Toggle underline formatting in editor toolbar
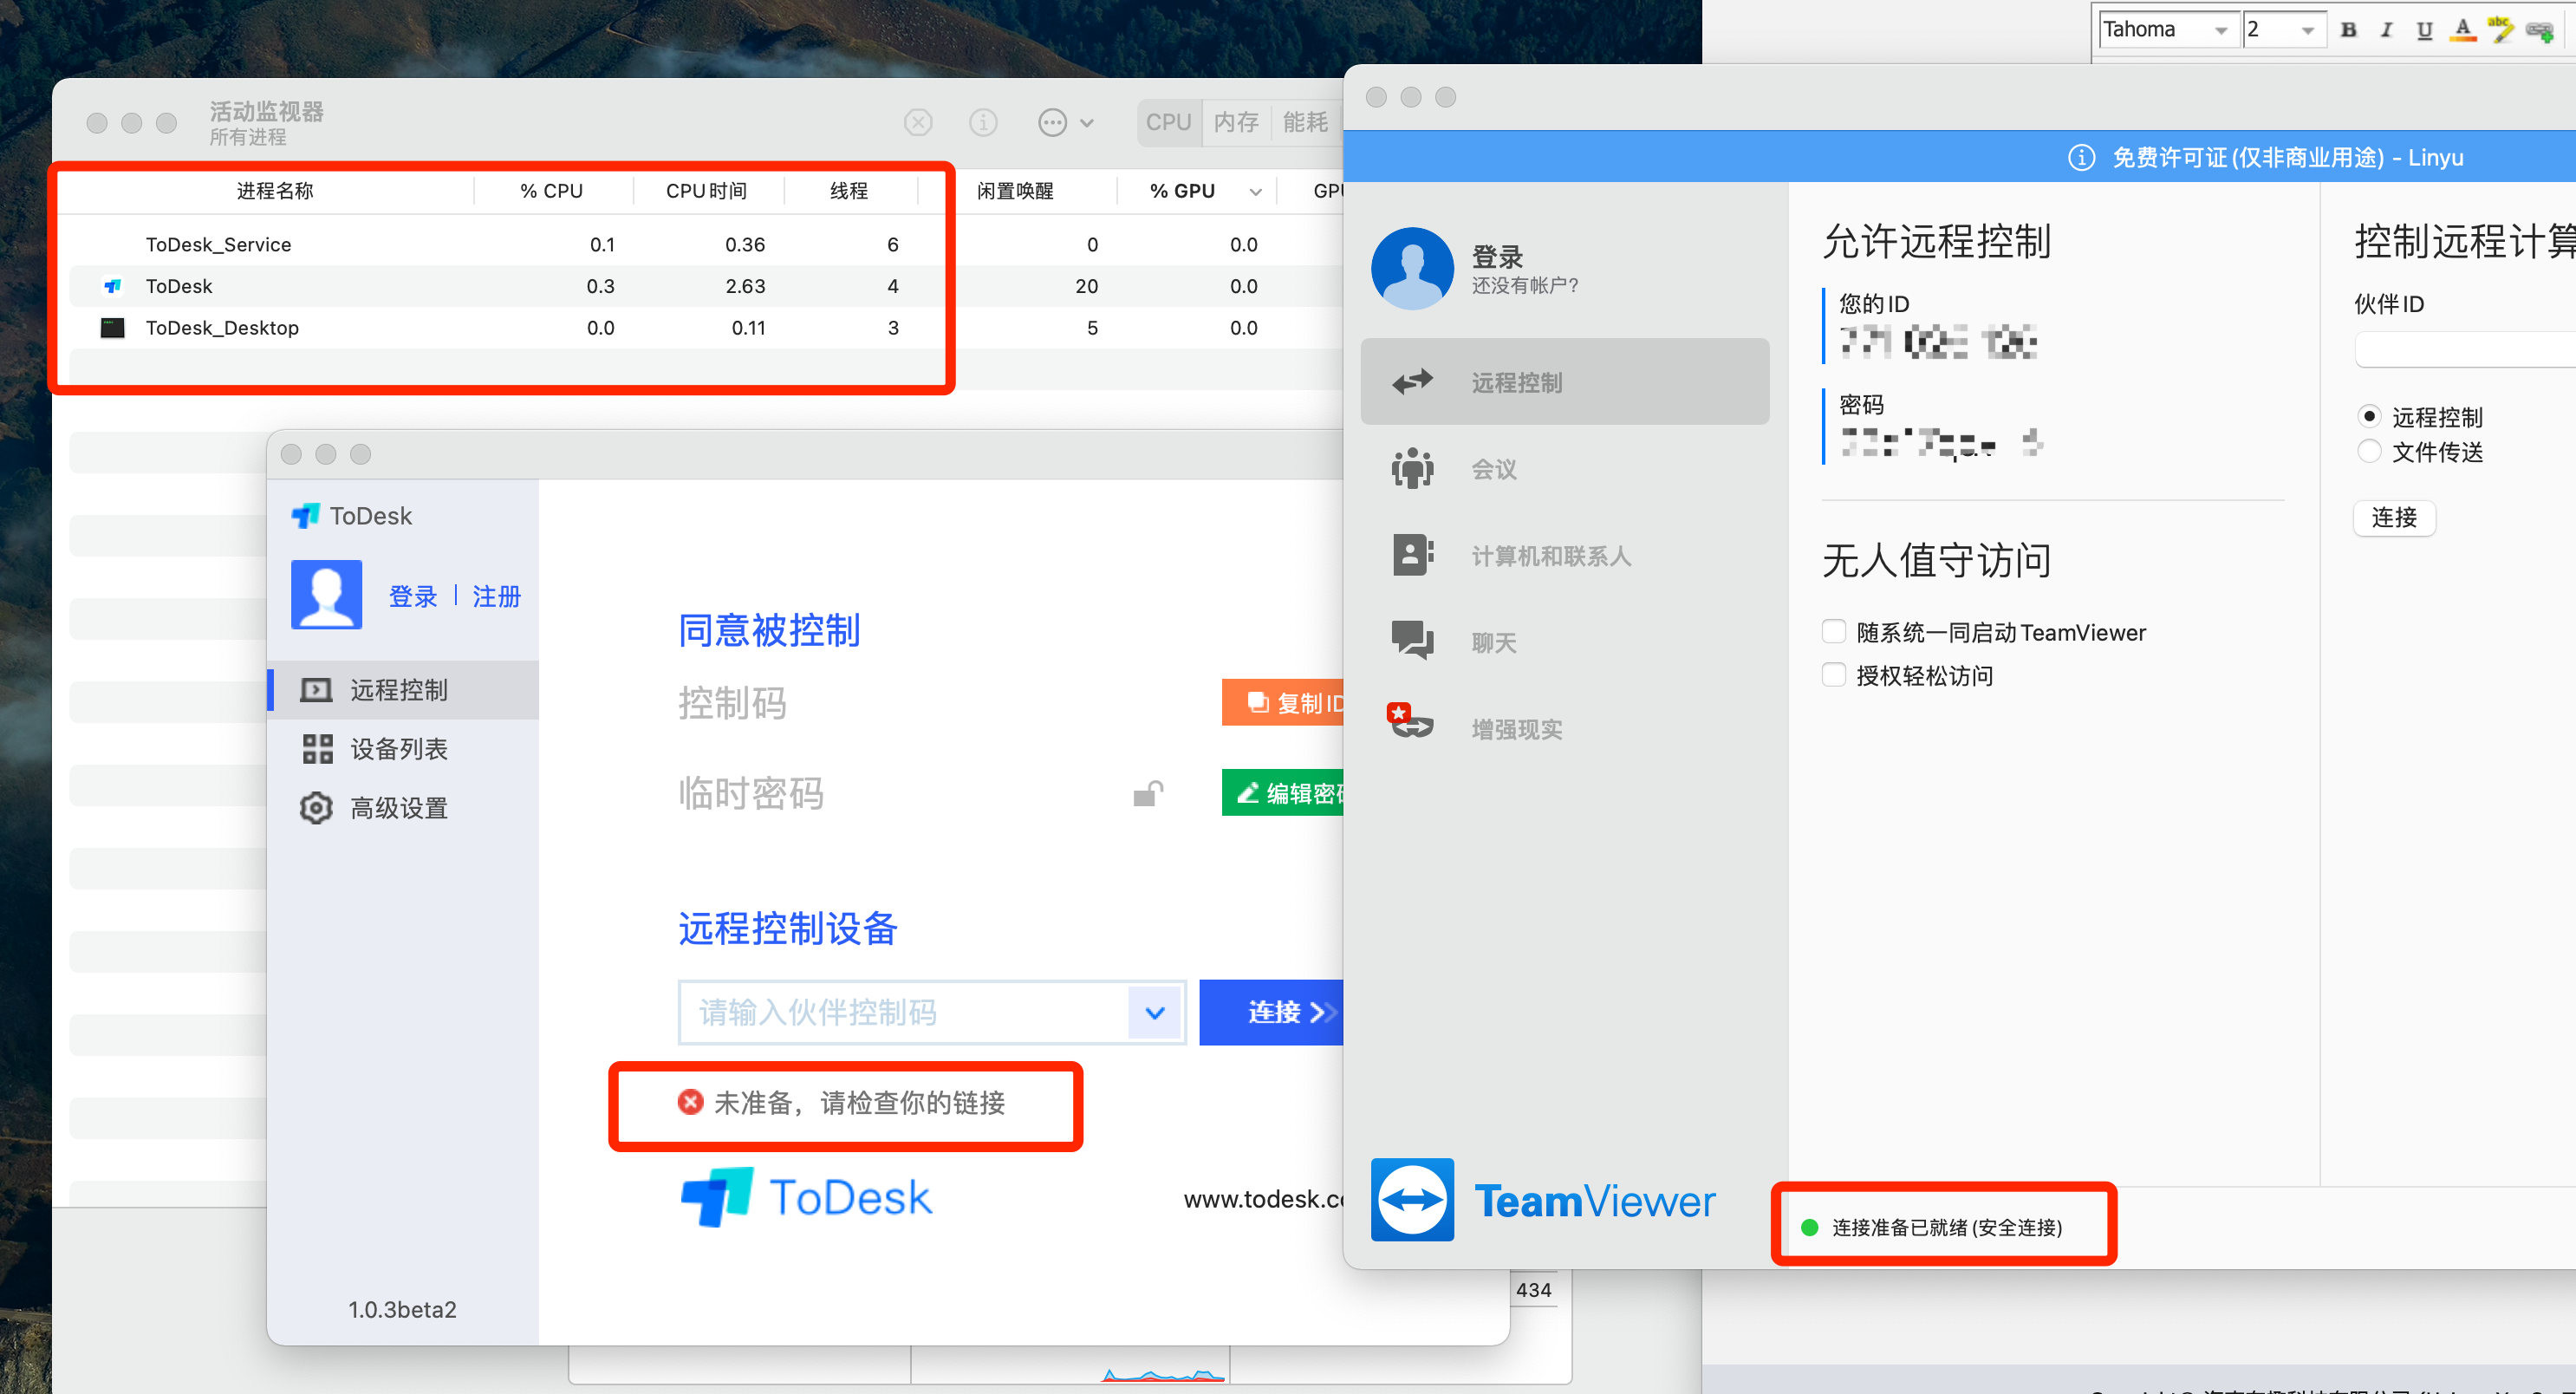Image resolution: width=2576 pixels, height=1394 pixels. [2424, 30]
